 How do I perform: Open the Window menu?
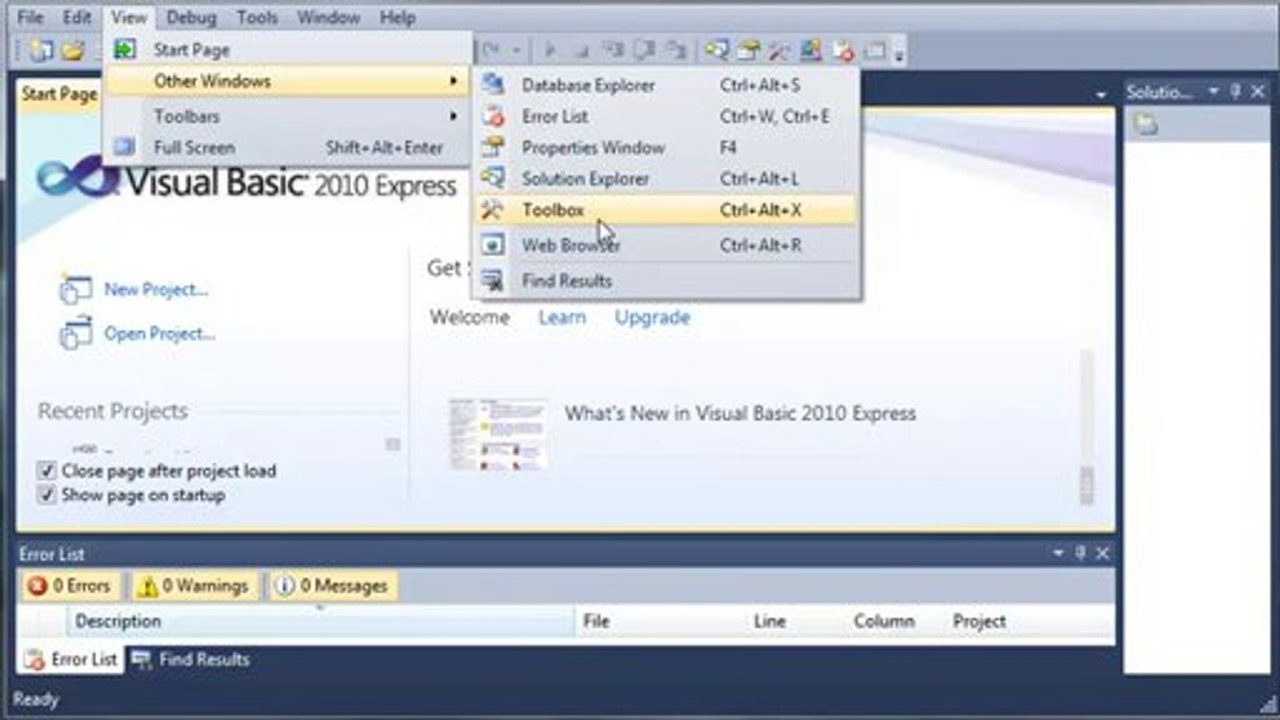[329, 17]
